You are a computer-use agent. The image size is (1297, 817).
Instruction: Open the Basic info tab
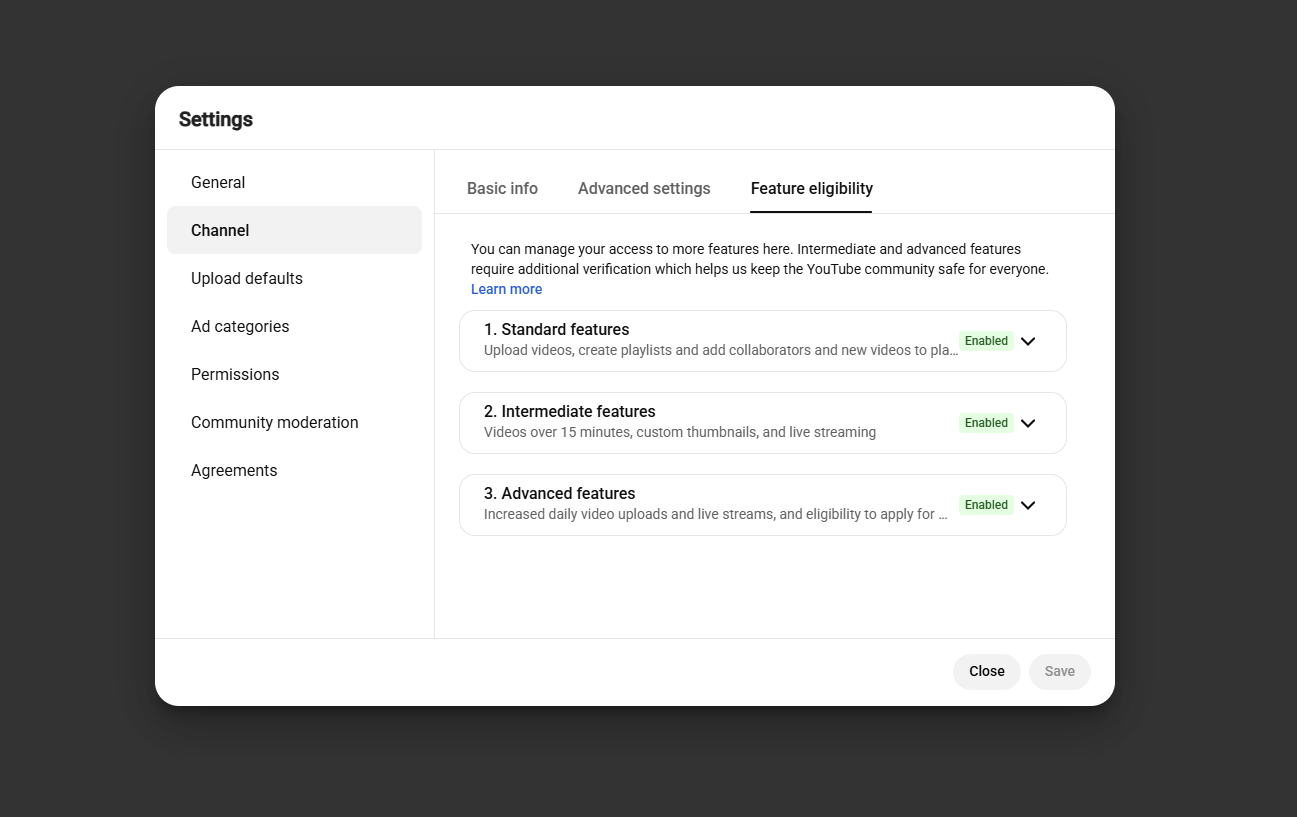502,189
